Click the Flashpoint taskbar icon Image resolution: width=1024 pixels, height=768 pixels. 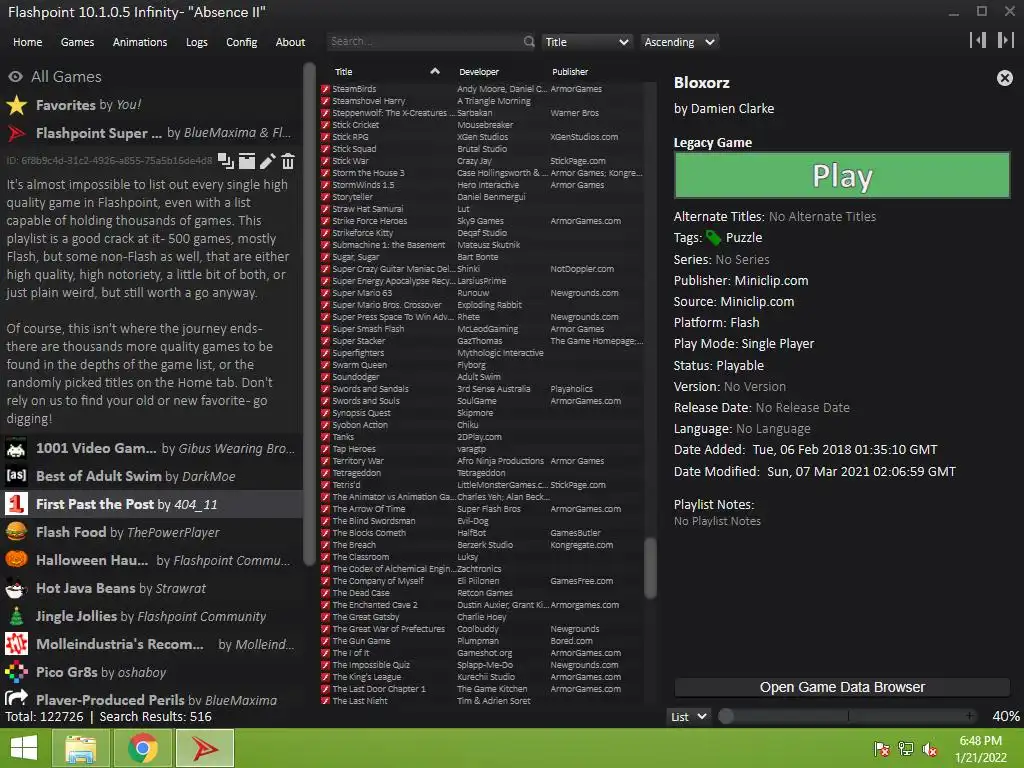click(204, 748)
